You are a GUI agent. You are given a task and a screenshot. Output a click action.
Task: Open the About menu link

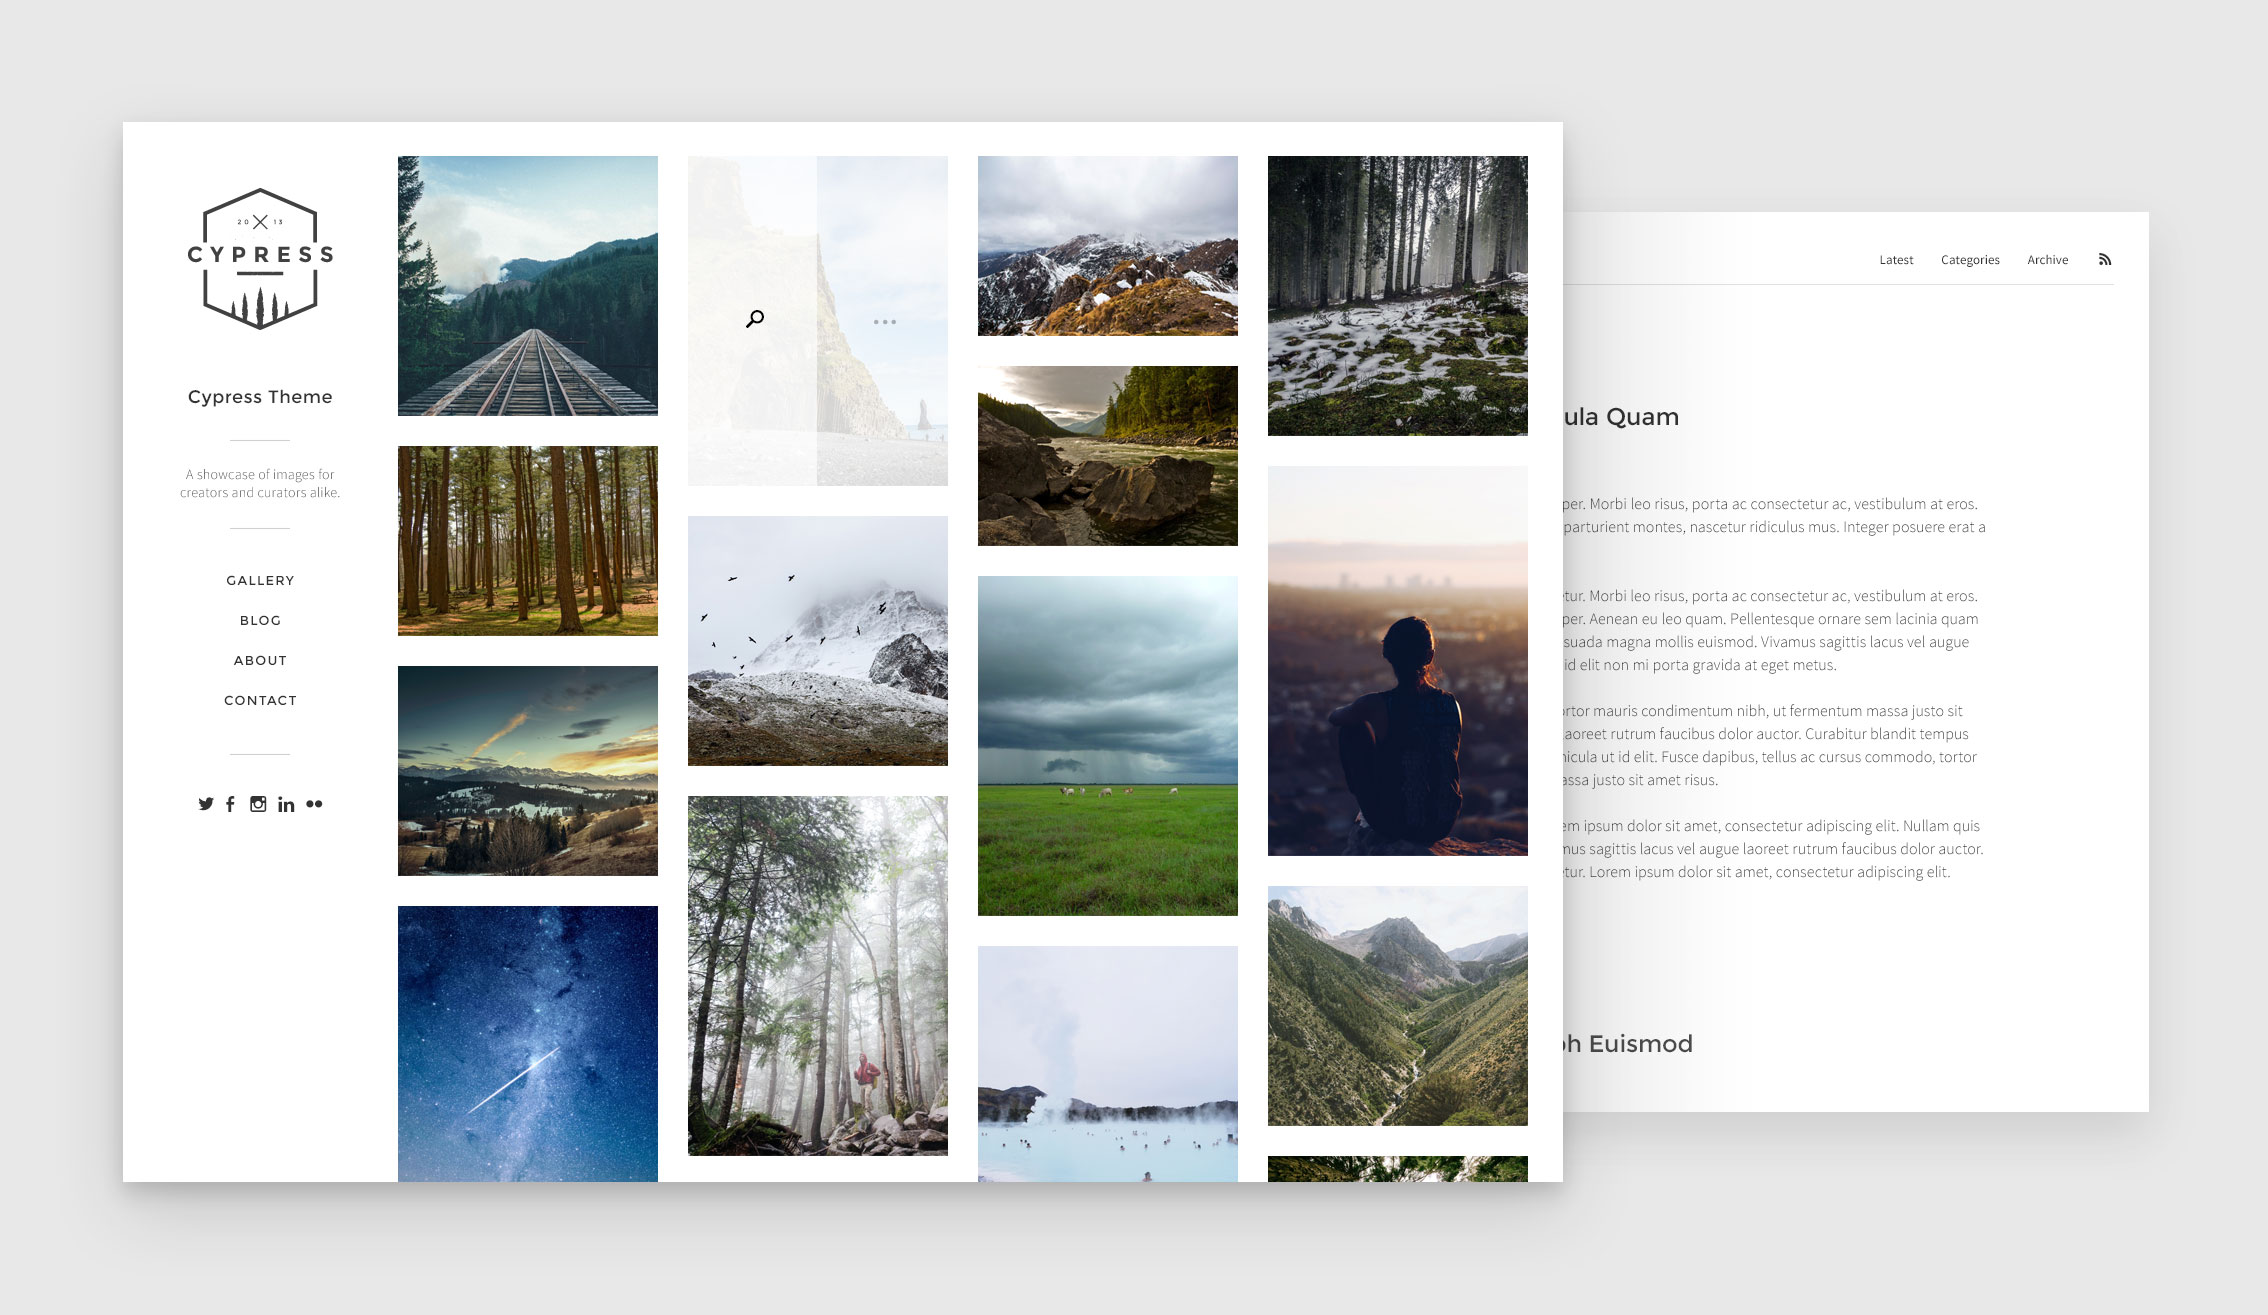[260, 660]
